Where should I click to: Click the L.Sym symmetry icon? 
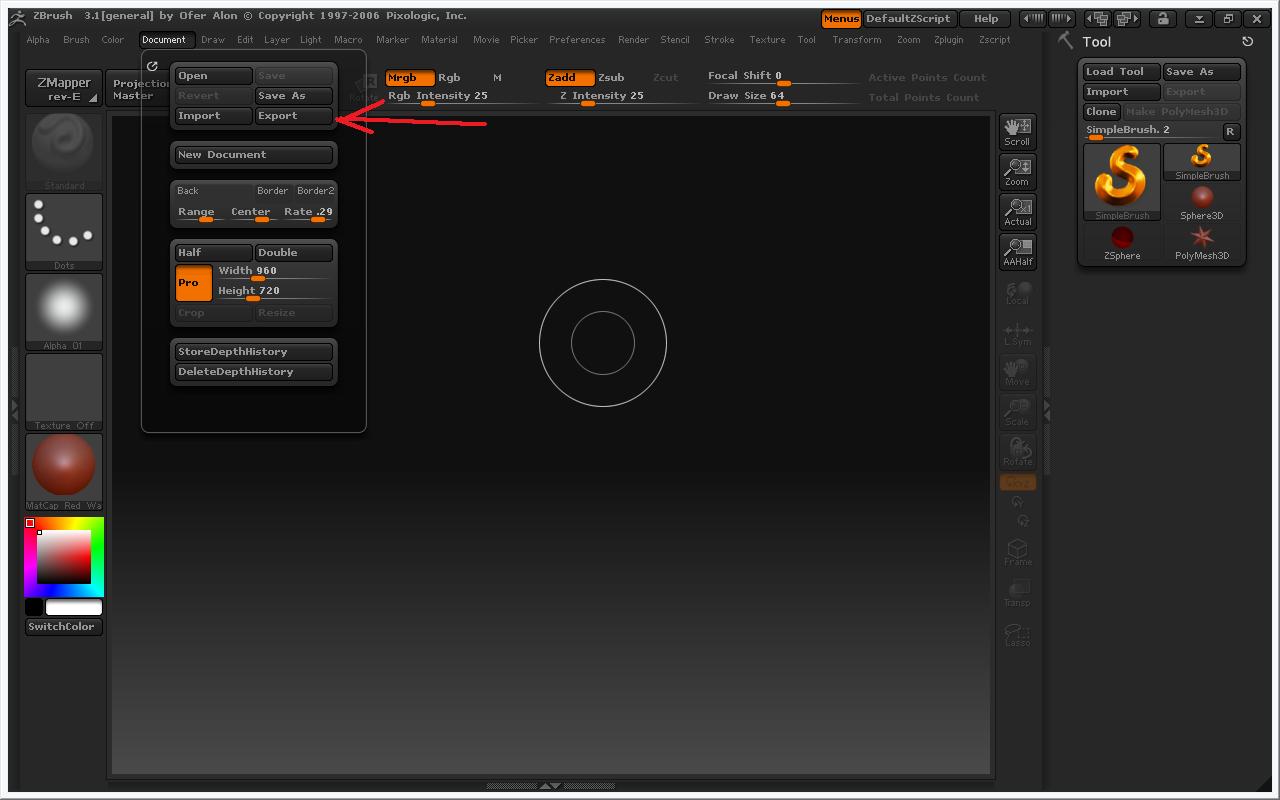[x=1017, y=334]
